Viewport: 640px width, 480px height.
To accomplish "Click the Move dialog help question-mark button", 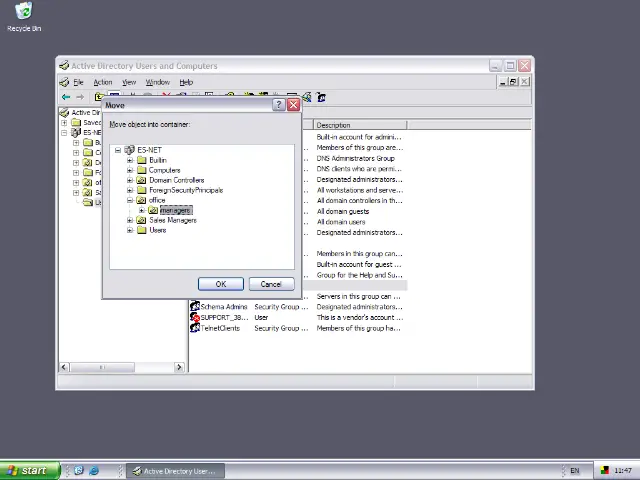I will point(278,105).
